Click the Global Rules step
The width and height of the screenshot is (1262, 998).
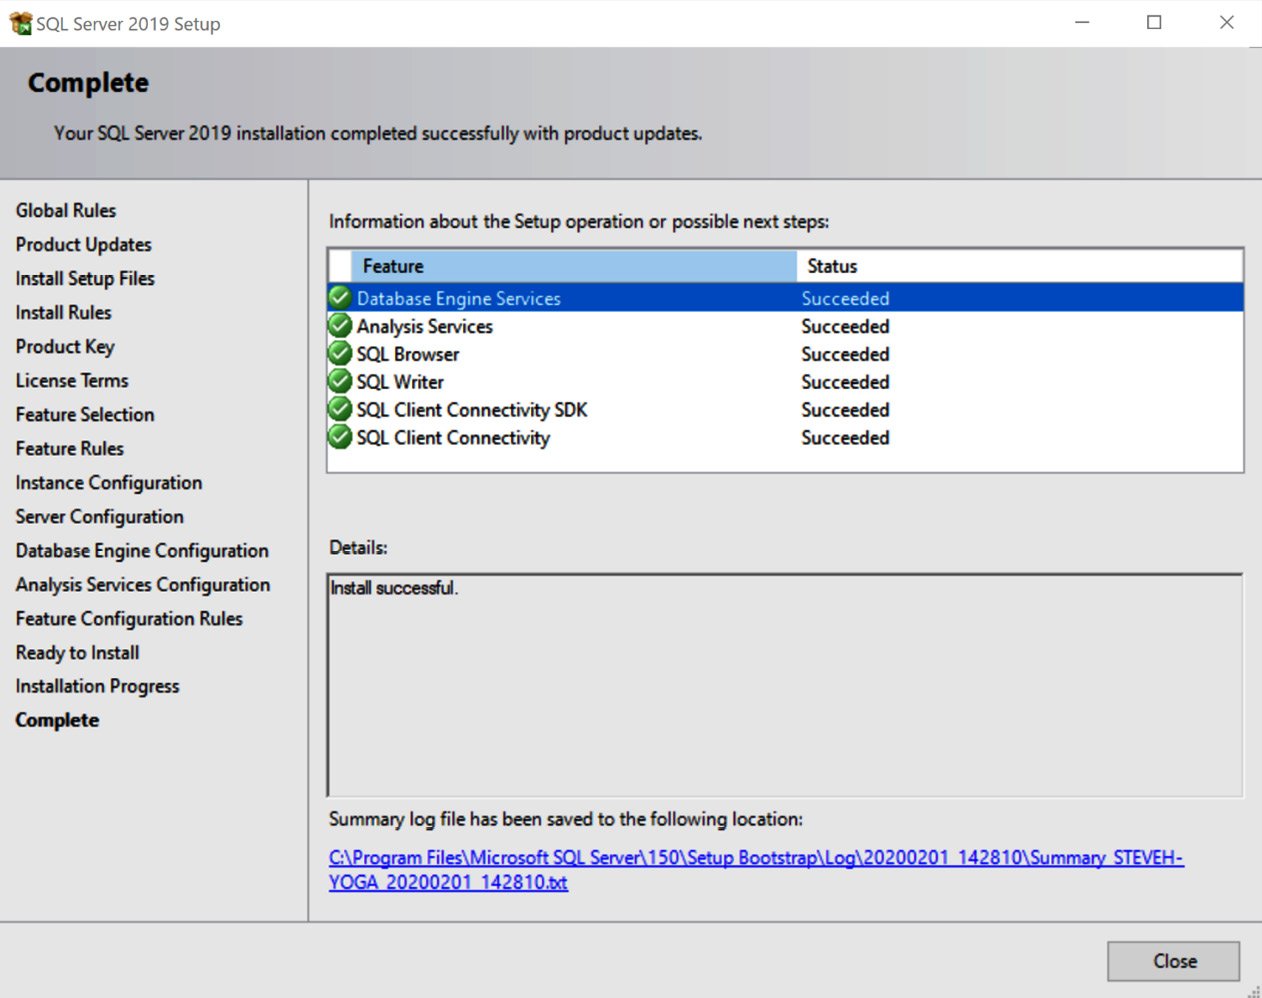pos(66,210)
